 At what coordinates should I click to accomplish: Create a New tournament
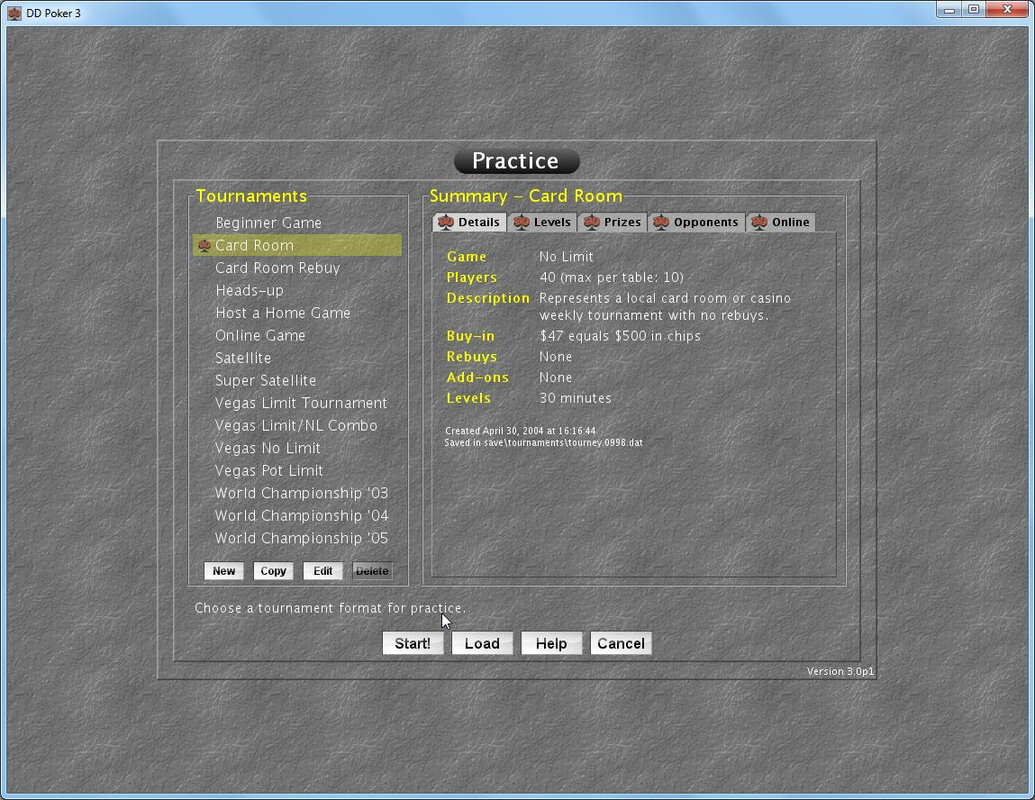point(224,571)
